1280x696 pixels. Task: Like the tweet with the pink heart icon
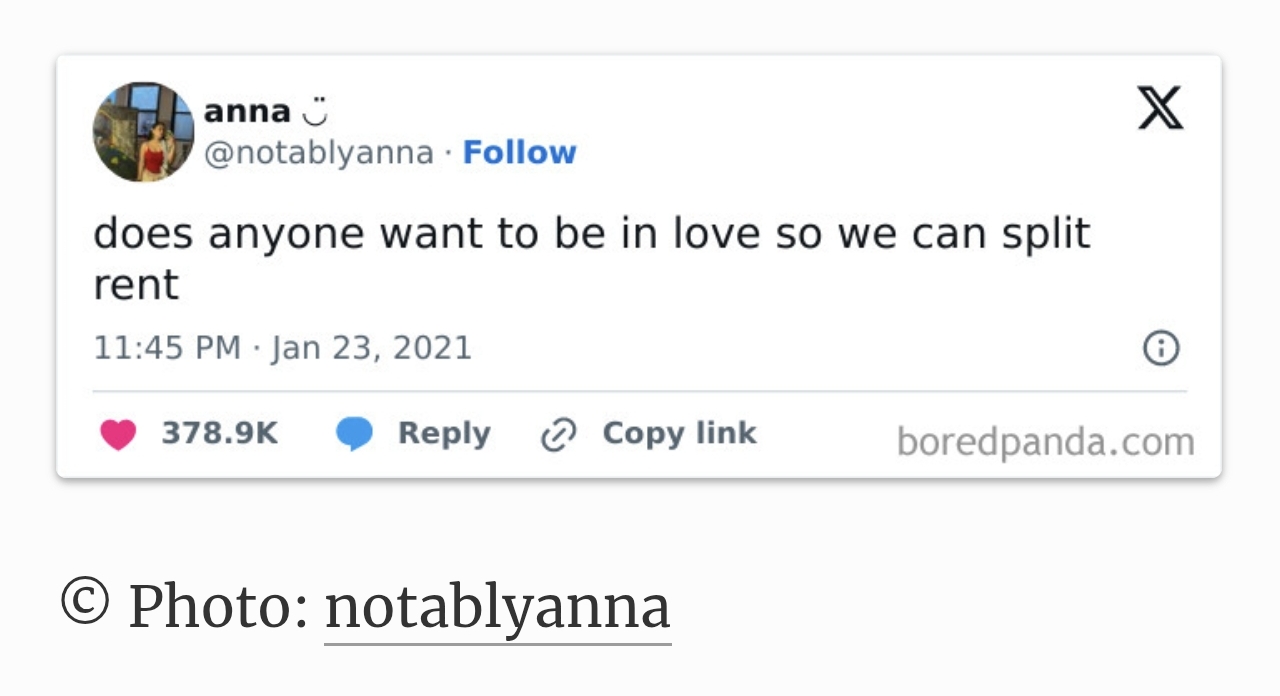tap(118, 434)
